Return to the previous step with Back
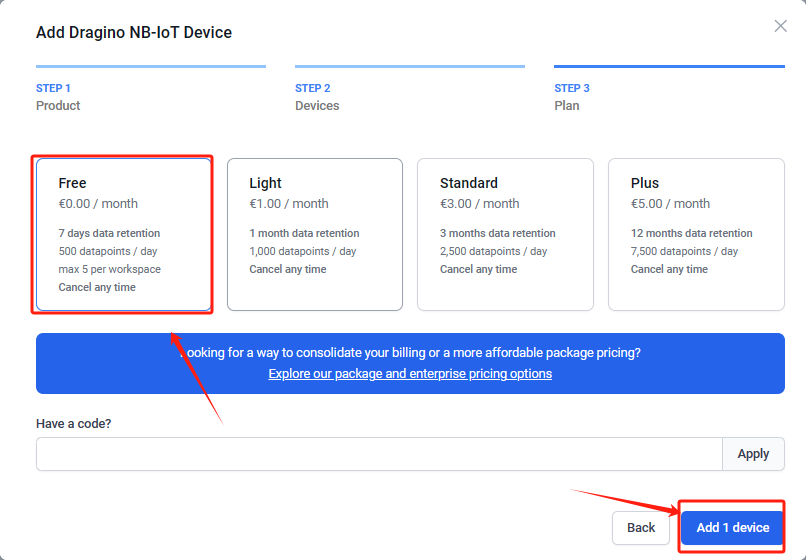The image size is (806, 560). (x=640, y=528)
